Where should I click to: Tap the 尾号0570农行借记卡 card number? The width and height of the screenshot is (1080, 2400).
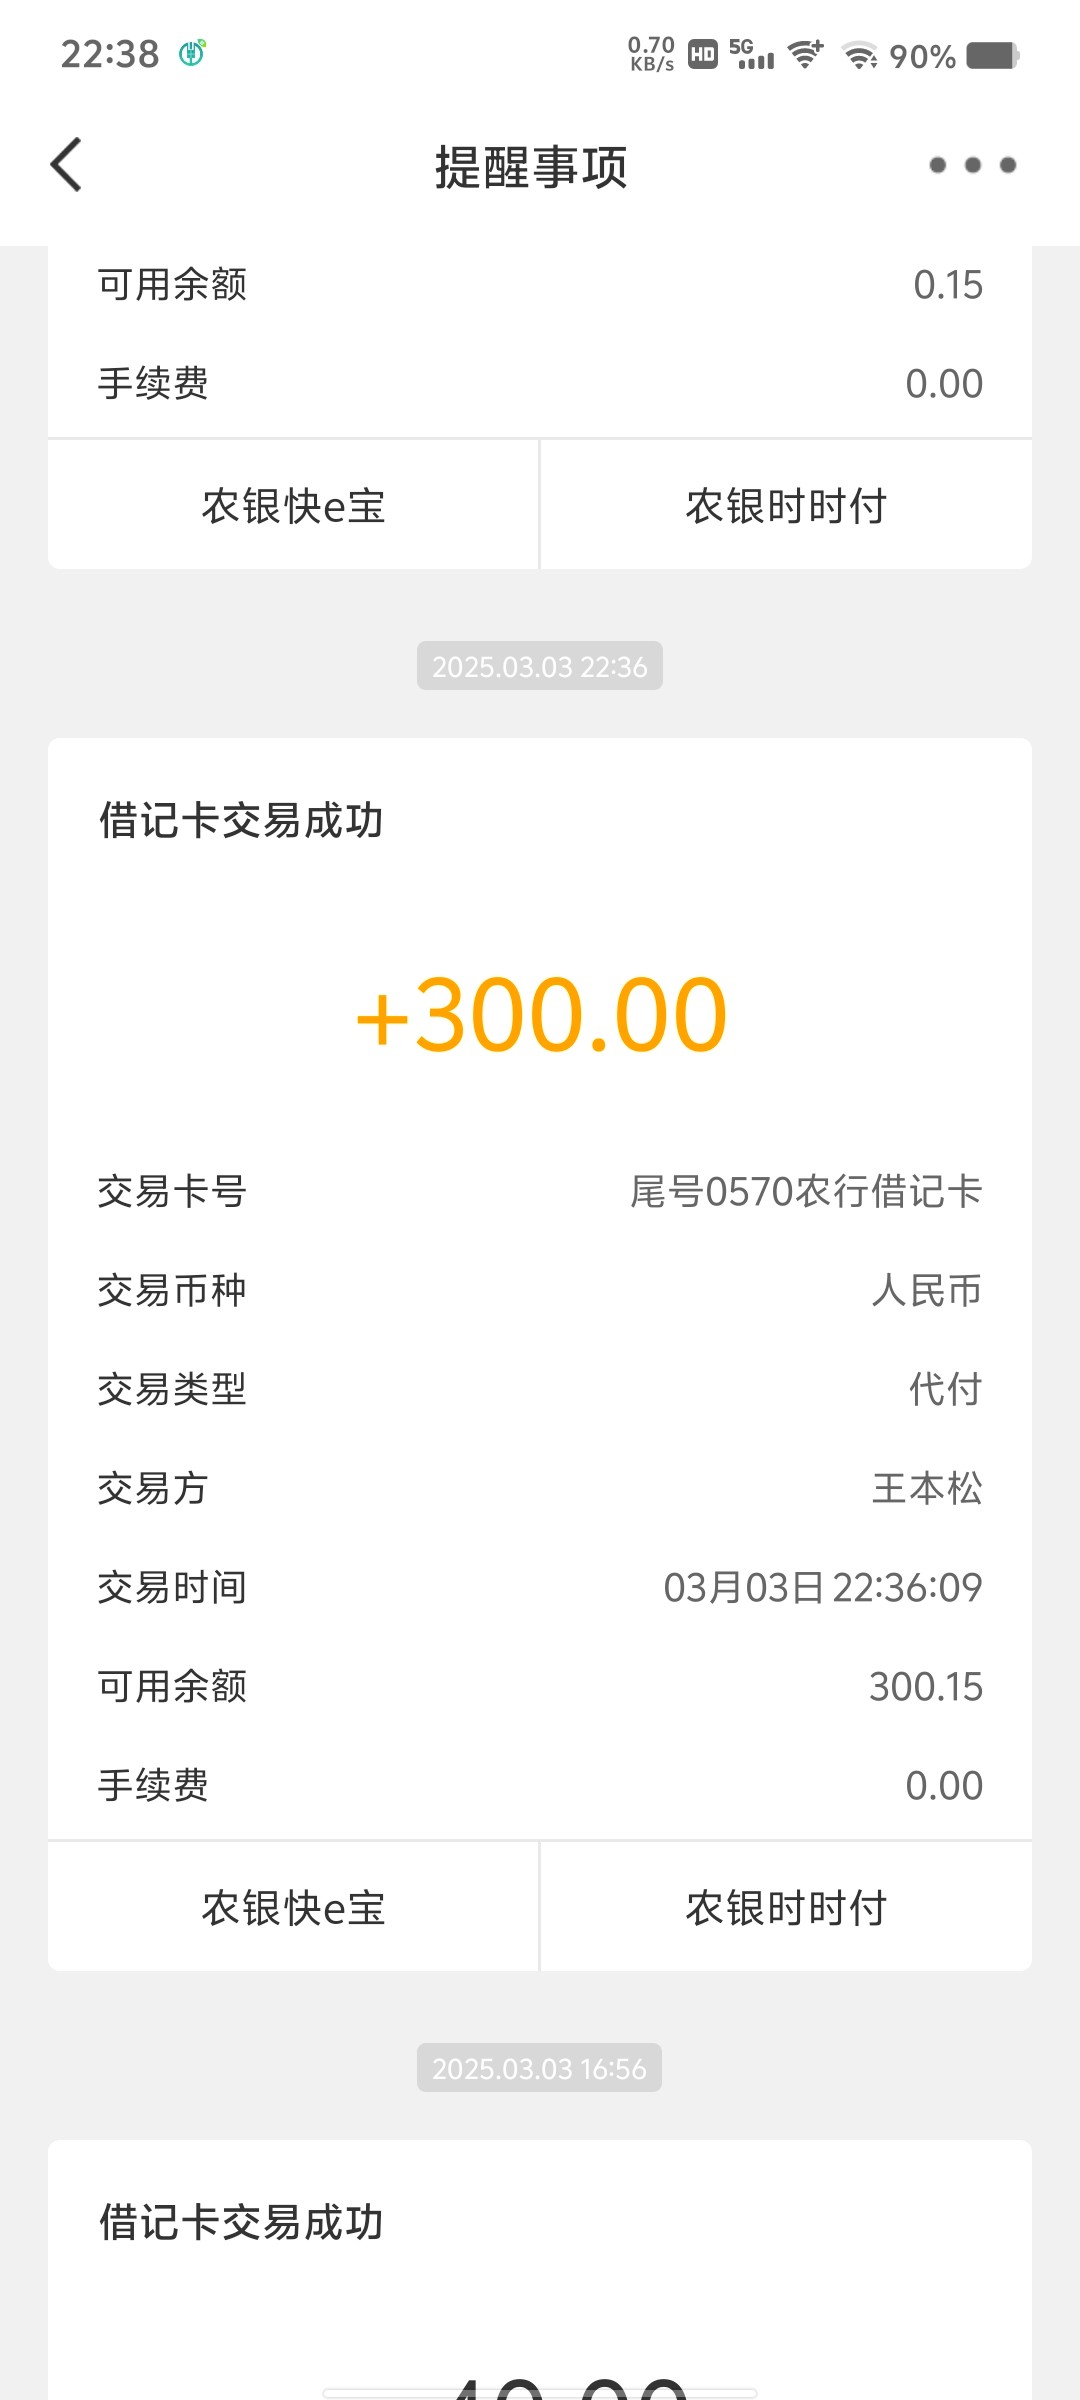point(806,1192)
